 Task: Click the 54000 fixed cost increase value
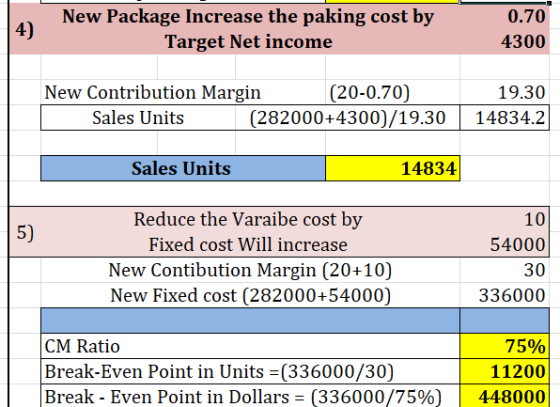point(504,245)
